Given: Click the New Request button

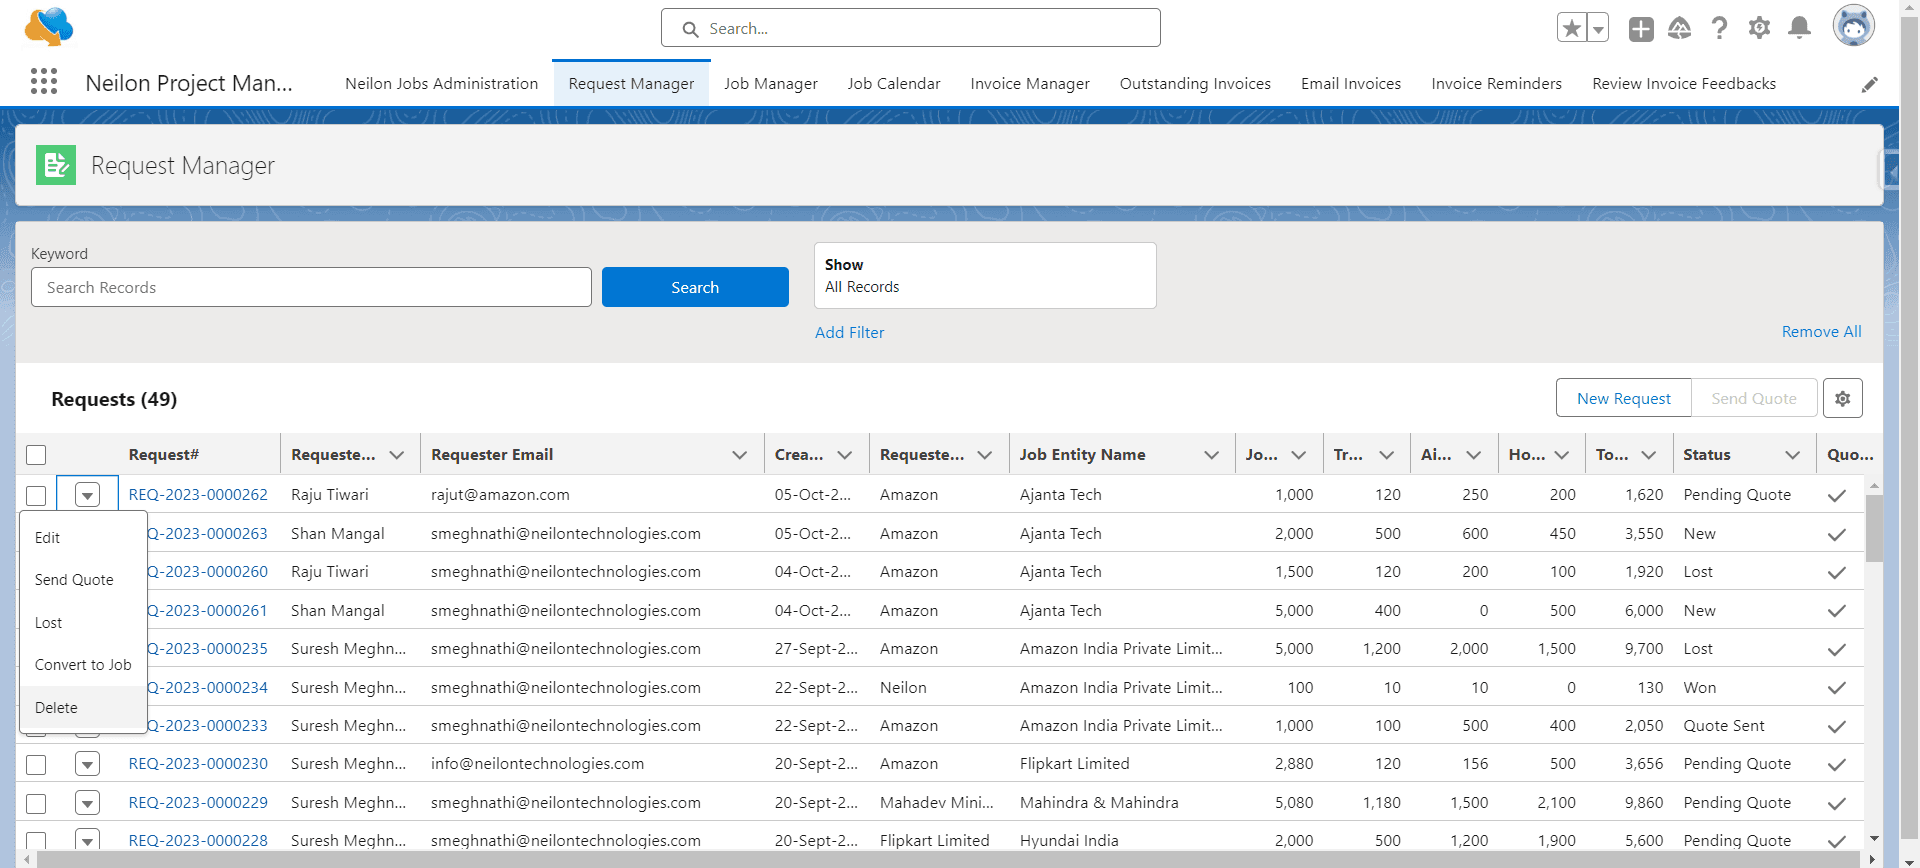Looking at the screenshot, I should coord(1623,398).
